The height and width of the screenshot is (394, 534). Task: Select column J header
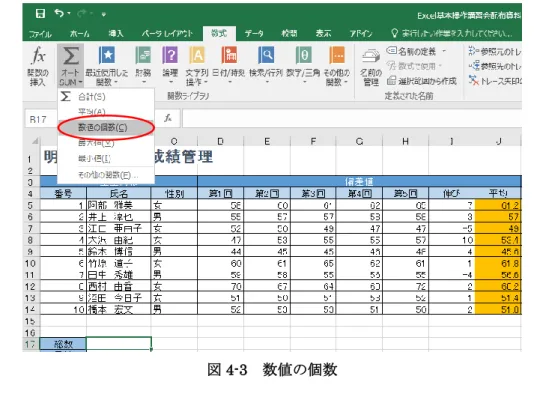[498, 141]
